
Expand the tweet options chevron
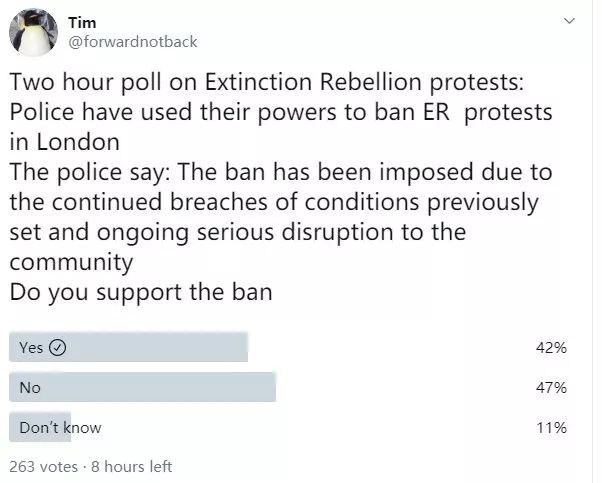(570, 20)
